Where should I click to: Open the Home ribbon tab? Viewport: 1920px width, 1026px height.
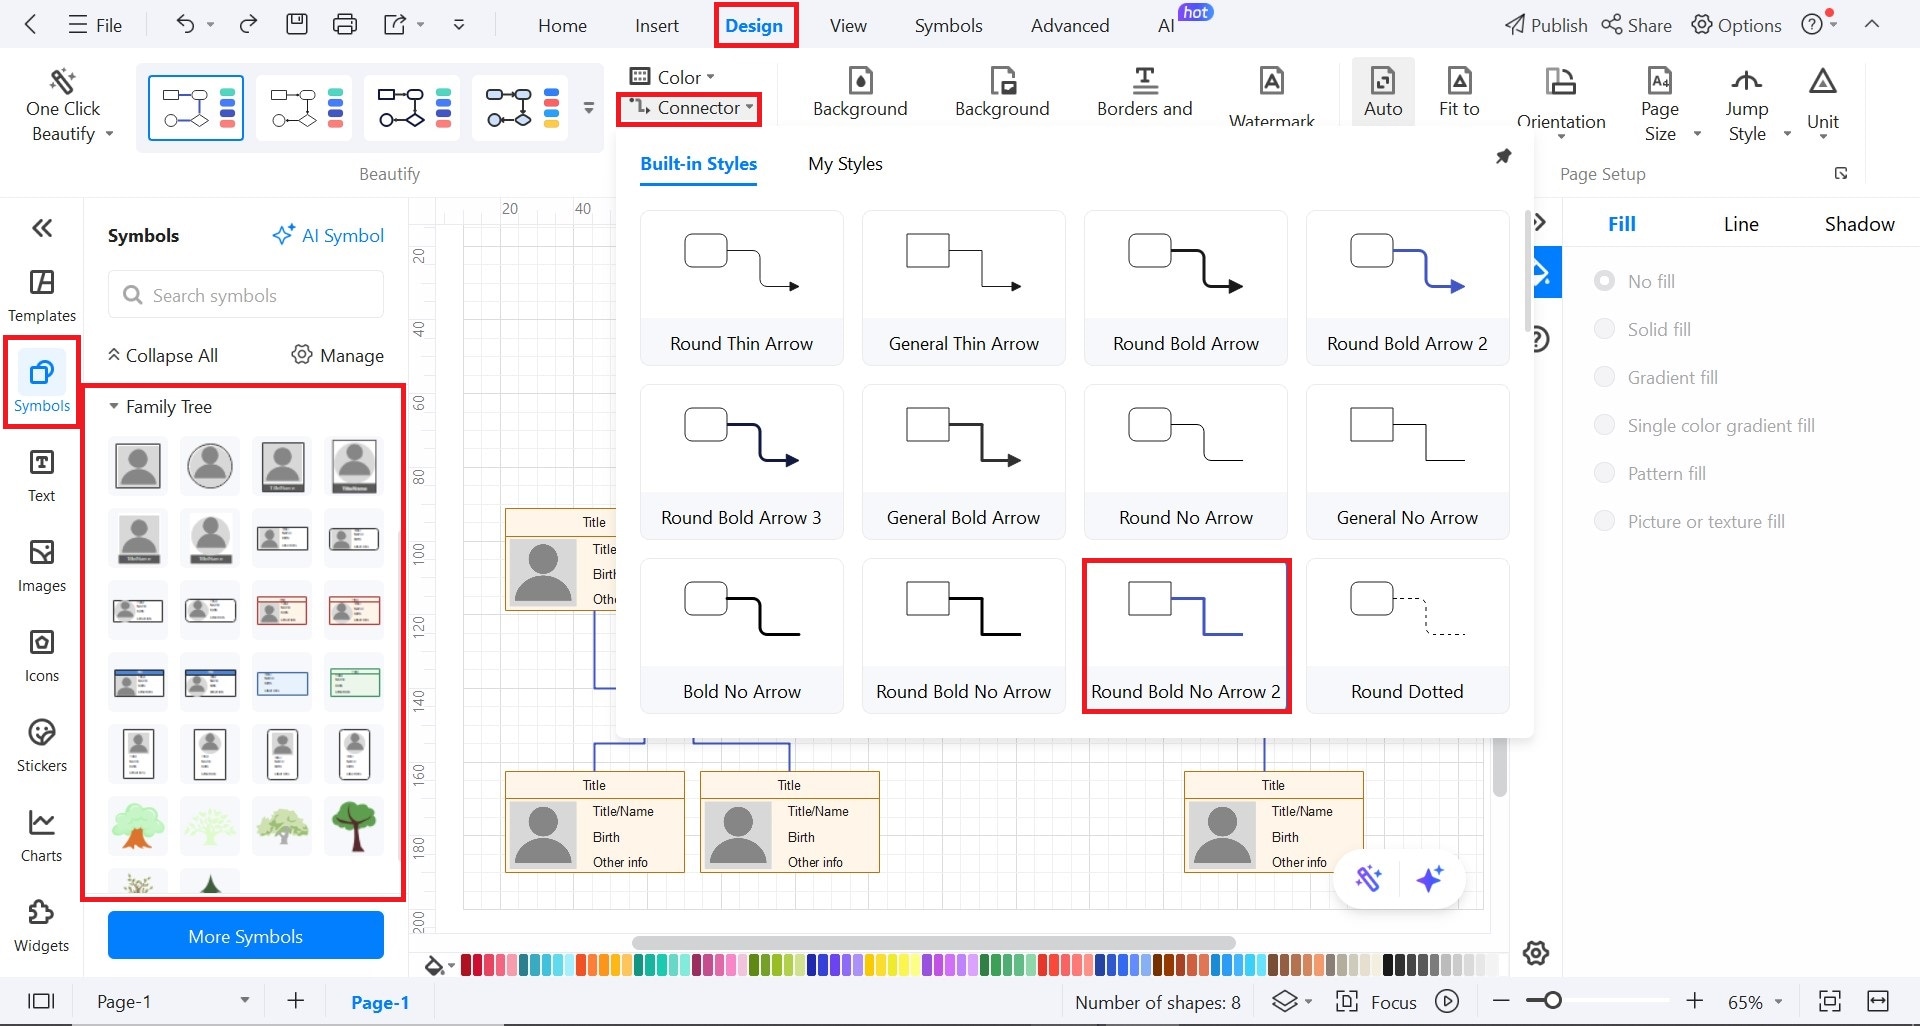click(x=562, y=25)
